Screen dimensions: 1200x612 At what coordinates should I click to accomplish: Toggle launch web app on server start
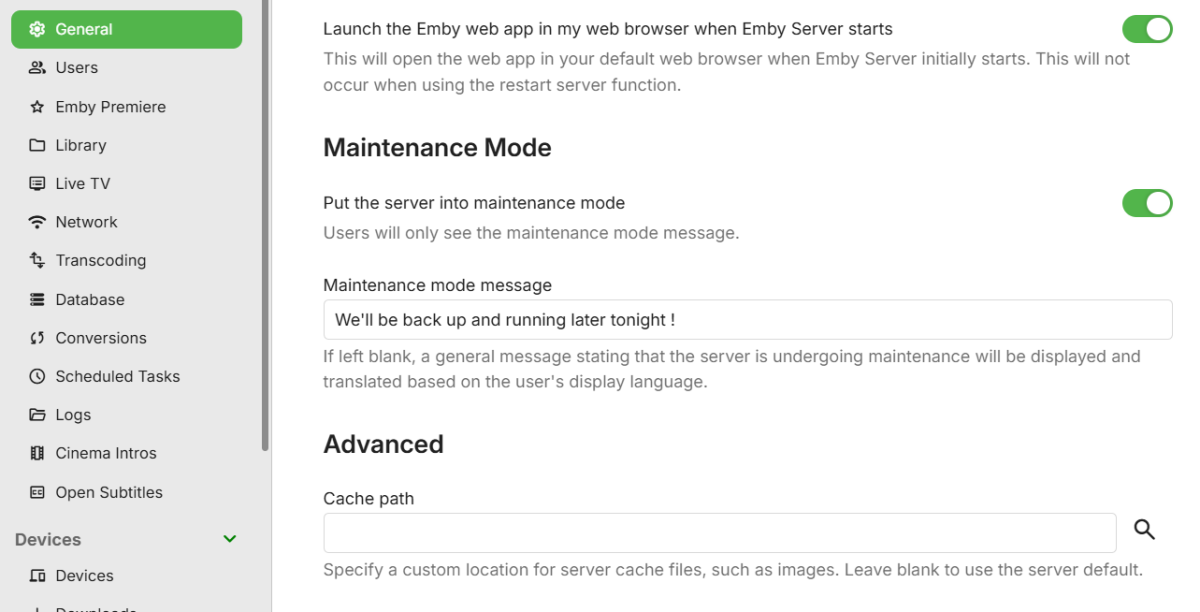click(x=1147, y=29)
